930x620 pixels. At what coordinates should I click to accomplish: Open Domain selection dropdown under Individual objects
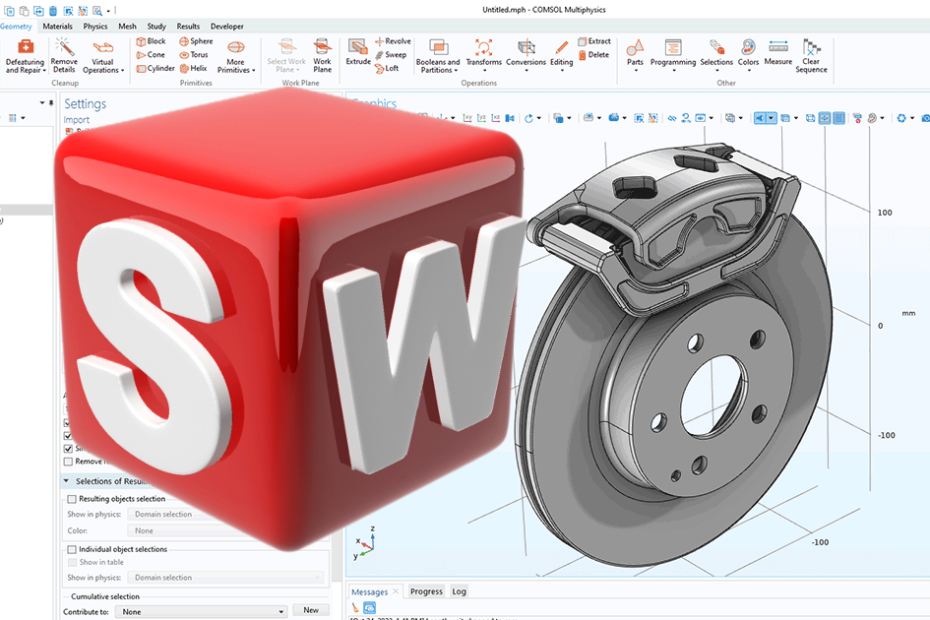226,577
